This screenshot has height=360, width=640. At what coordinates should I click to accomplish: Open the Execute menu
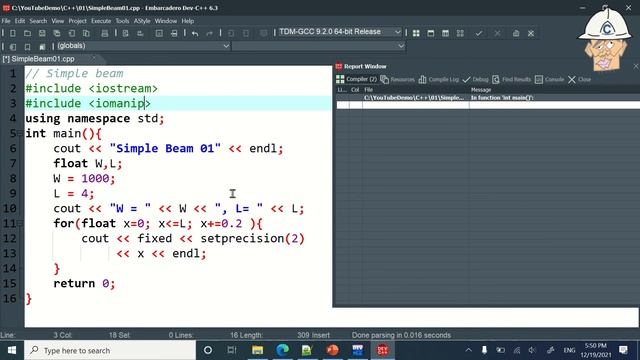101,21
